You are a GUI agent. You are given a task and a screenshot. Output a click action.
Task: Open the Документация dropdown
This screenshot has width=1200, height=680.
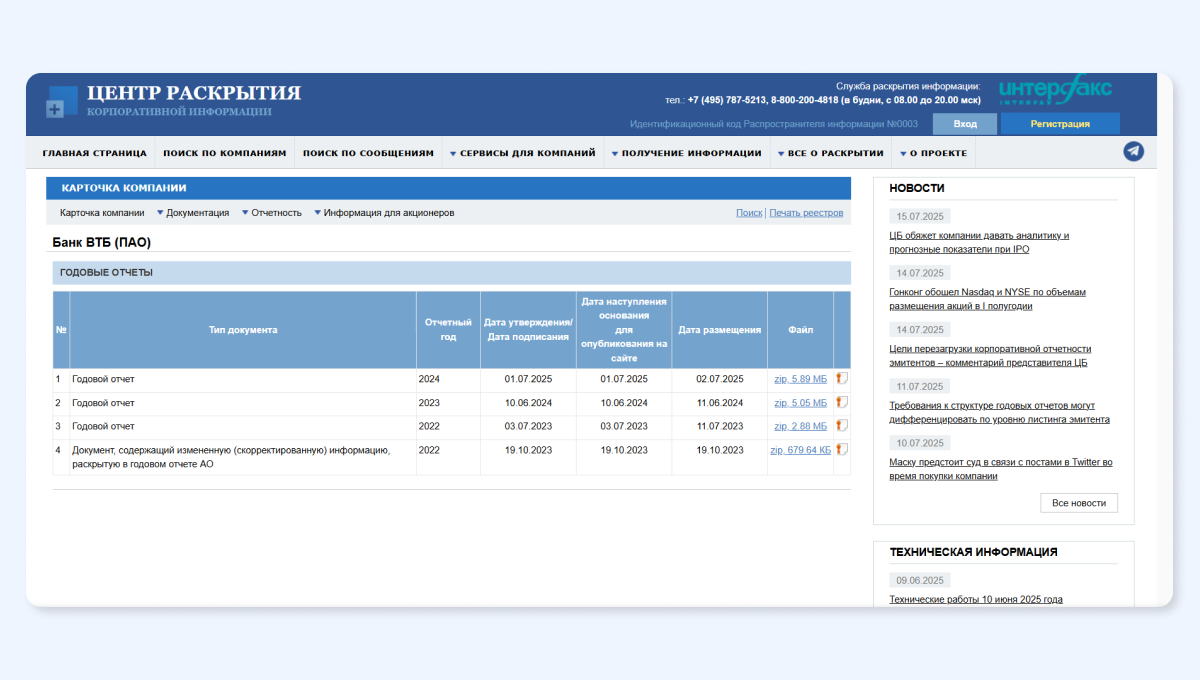coord(193,213)
